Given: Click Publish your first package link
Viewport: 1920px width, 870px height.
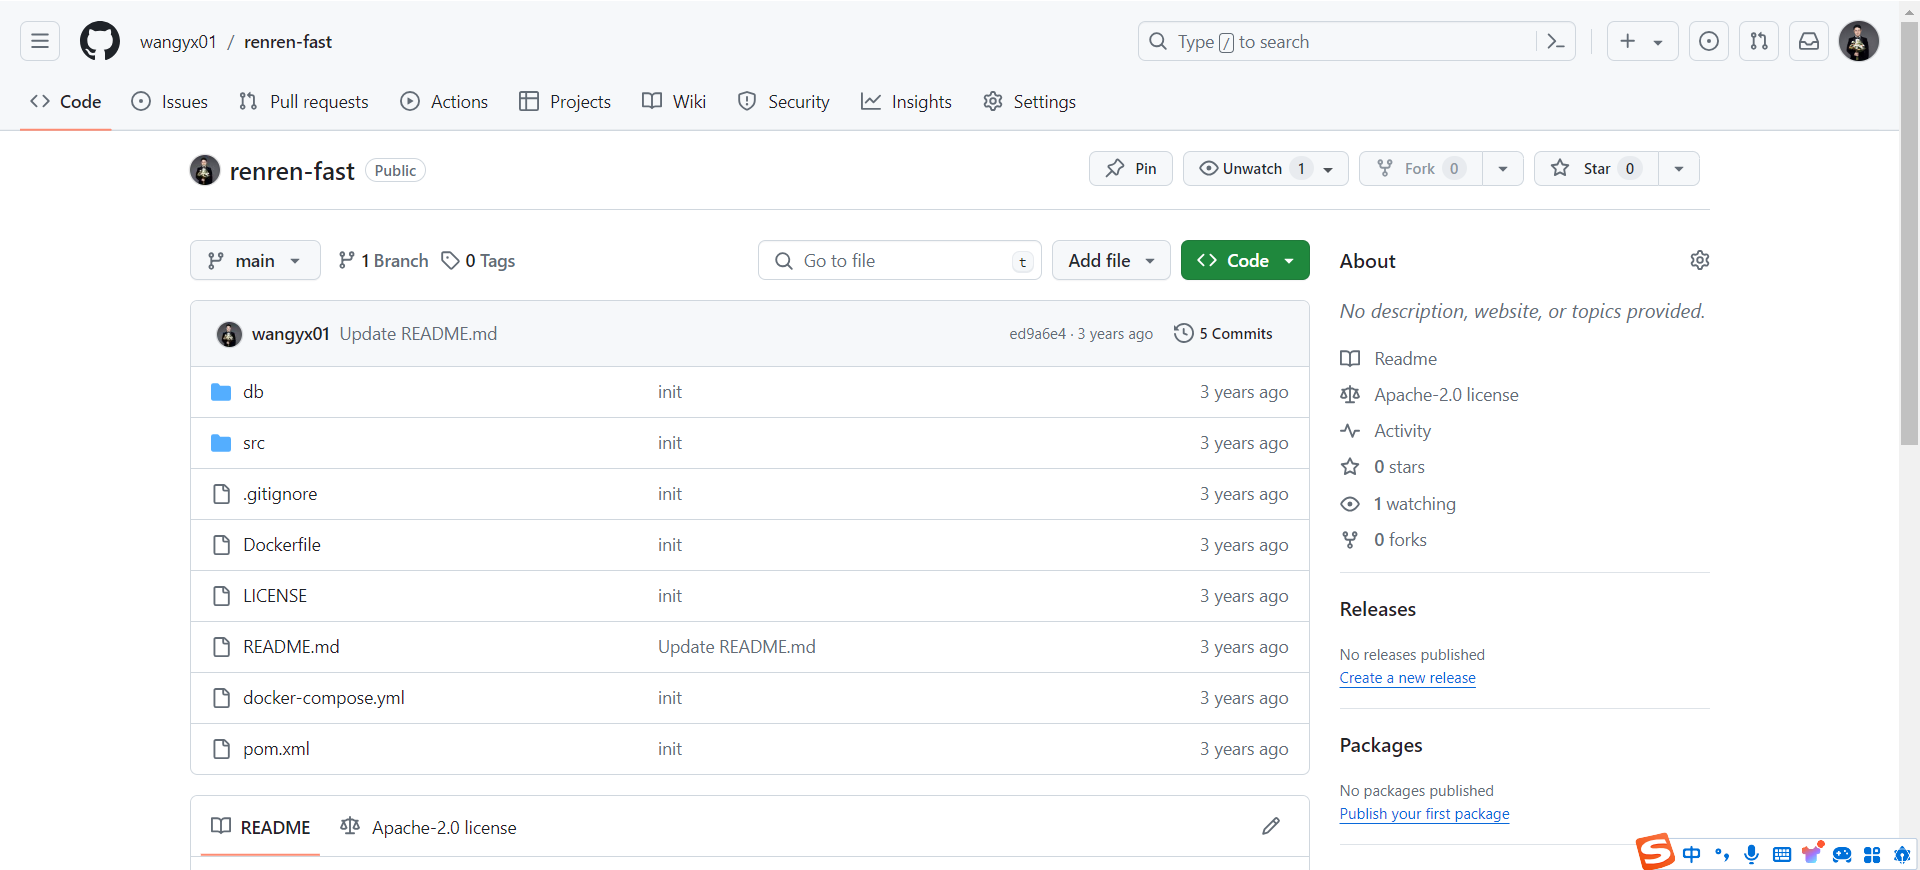Looking at the screenshot, I should (1424, 814).
